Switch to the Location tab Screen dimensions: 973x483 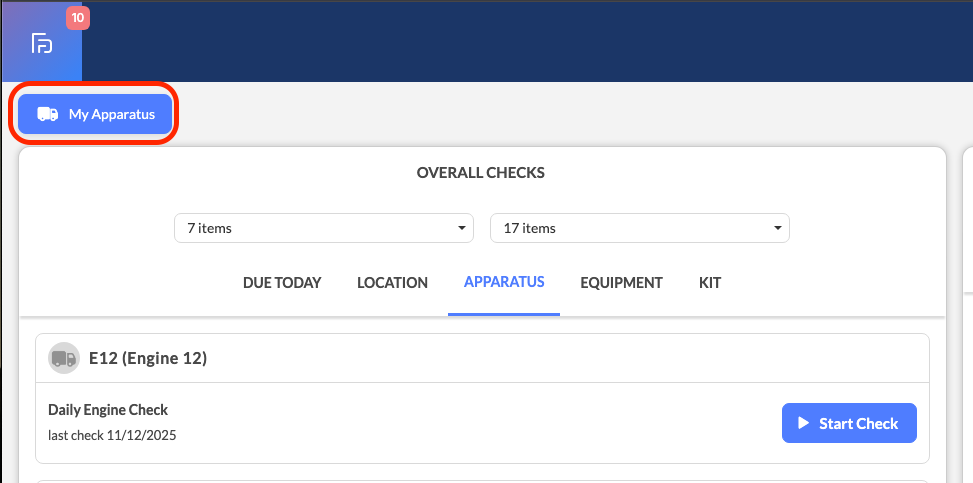click(x=392, y=283)
